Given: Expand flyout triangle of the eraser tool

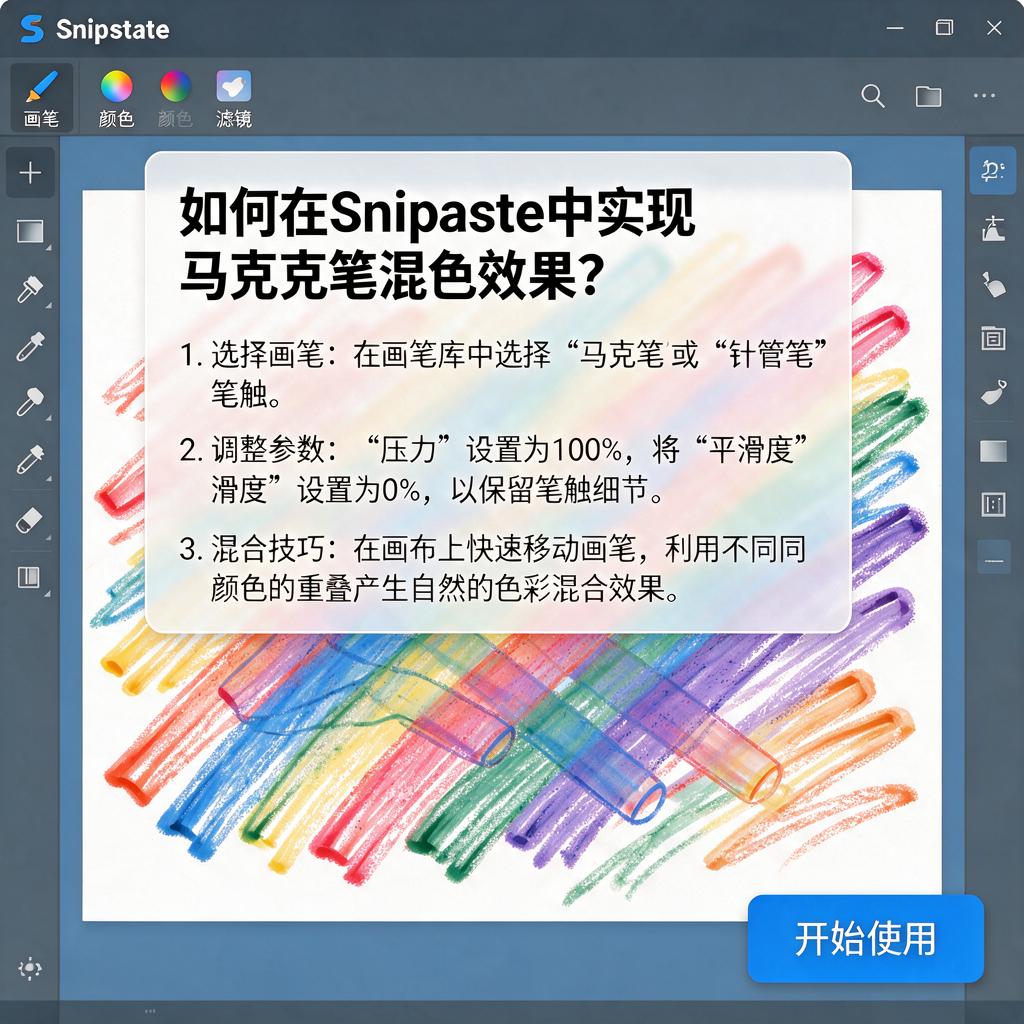Looking at the screenshot, I should (48, 537).
